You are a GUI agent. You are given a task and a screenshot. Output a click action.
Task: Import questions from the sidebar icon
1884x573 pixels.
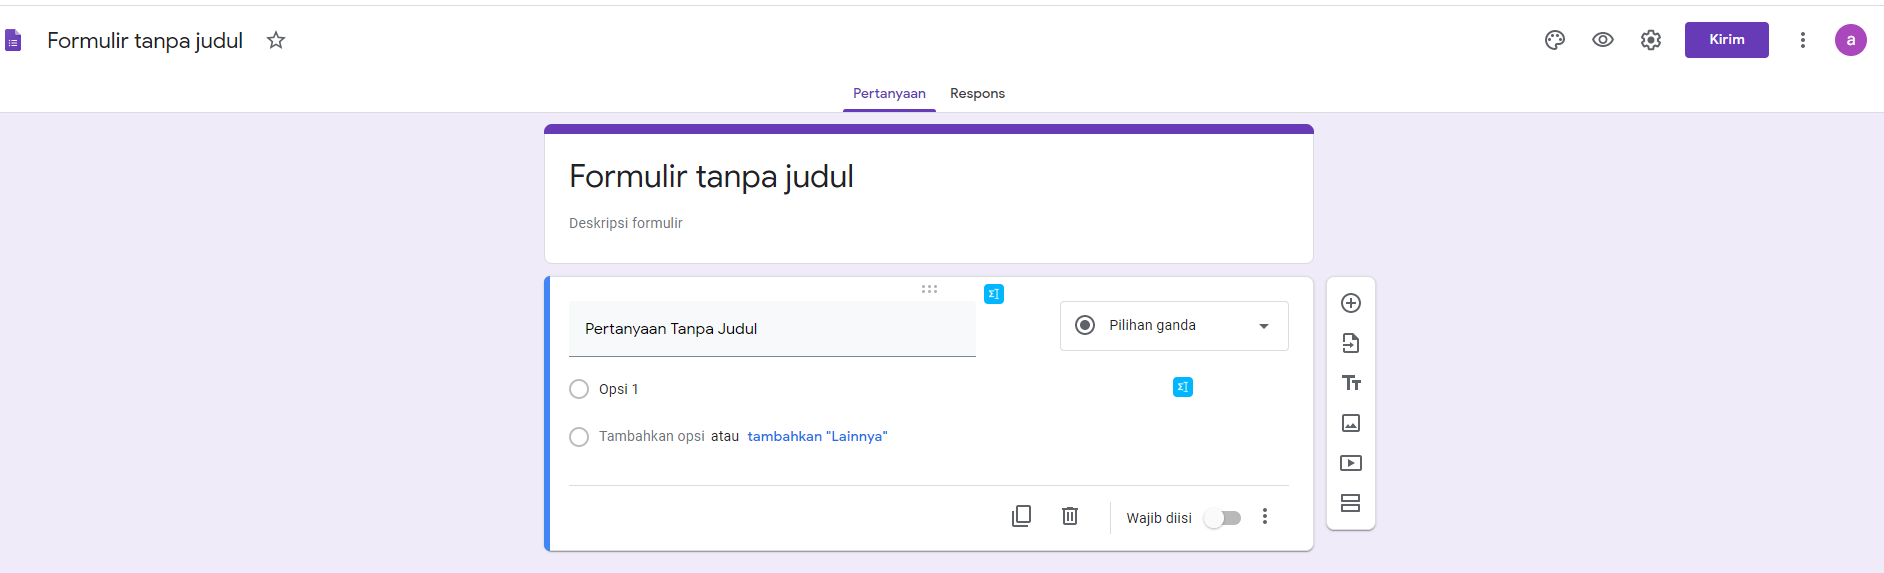coord(1351,343)
